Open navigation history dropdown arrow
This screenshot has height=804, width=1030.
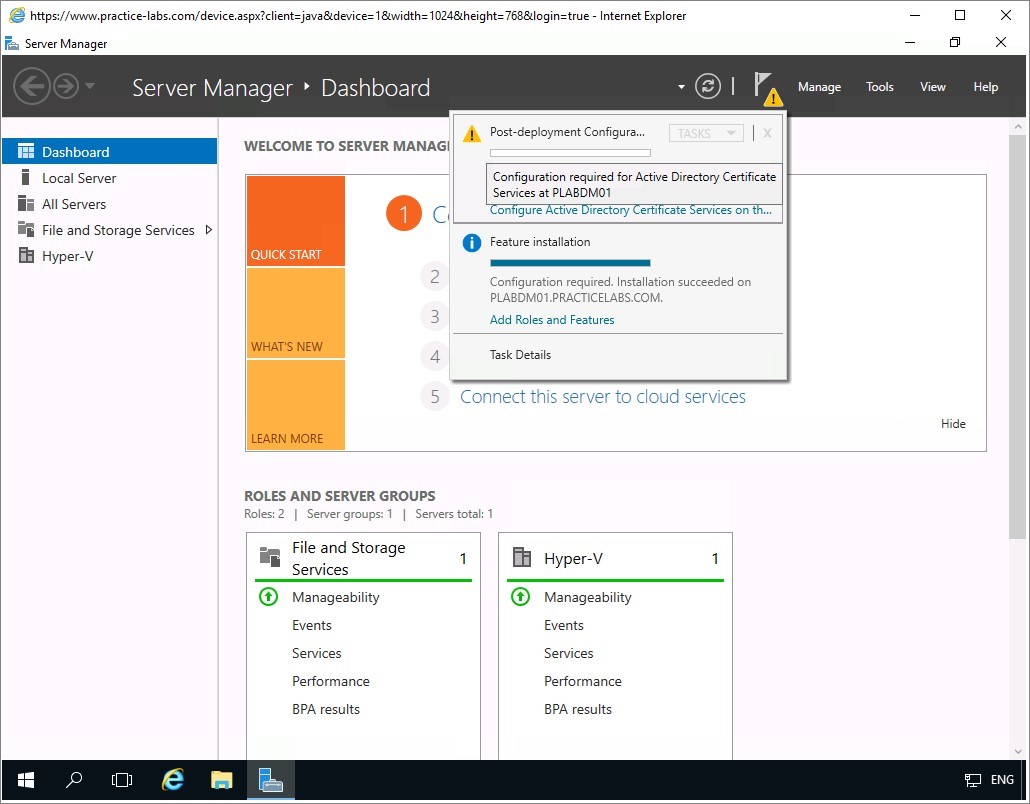[x=90, y=85]
